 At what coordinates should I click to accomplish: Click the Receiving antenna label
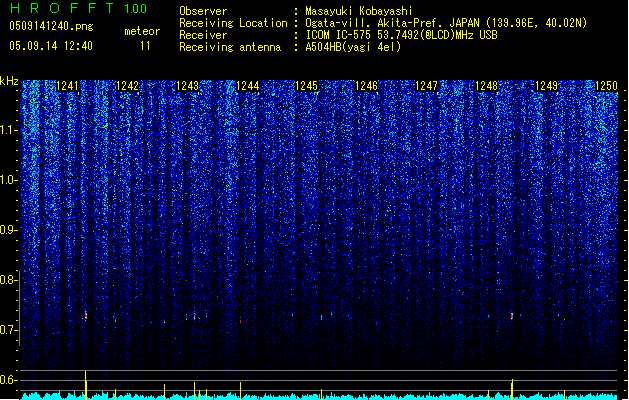[x=230, y=47]
